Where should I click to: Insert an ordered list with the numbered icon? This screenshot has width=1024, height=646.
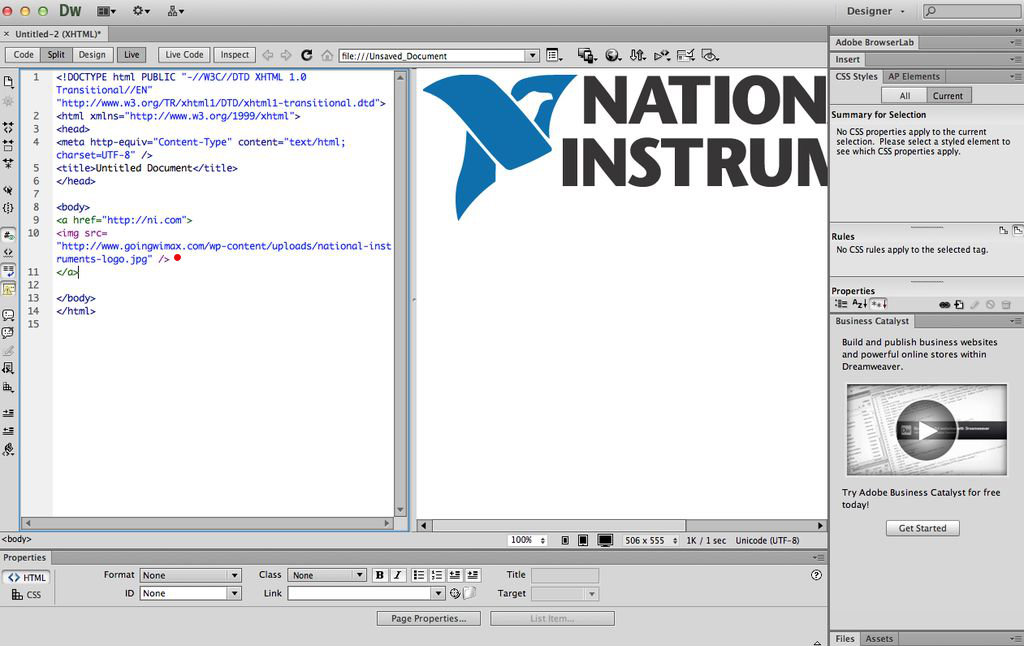[437, 575]
